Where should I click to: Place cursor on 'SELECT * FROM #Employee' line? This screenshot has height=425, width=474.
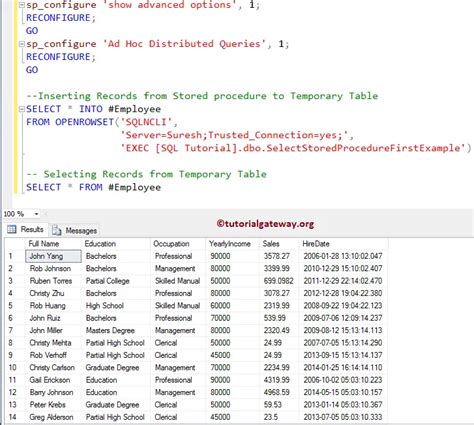[x=94, y=187]
